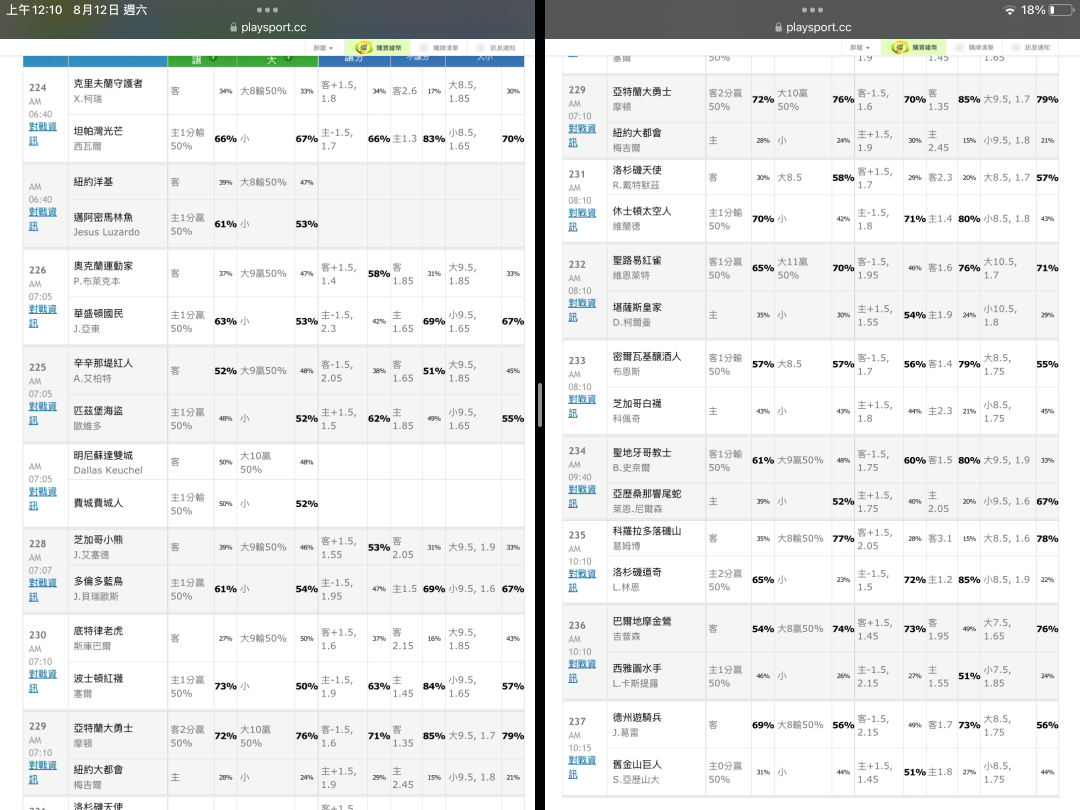
Task: Open 對戰資訊 link for game 225
Action: pos(43,413)
